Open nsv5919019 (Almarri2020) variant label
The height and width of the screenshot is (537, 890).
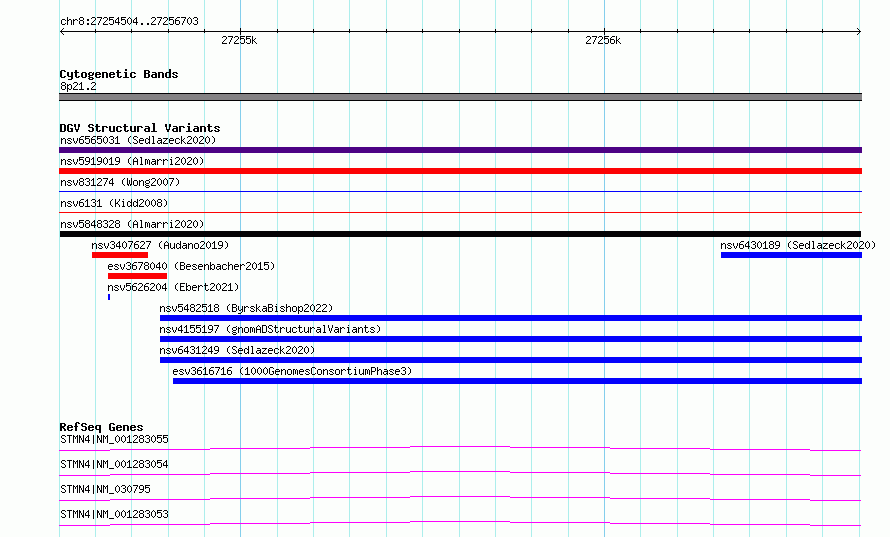[x=132, y=161]
